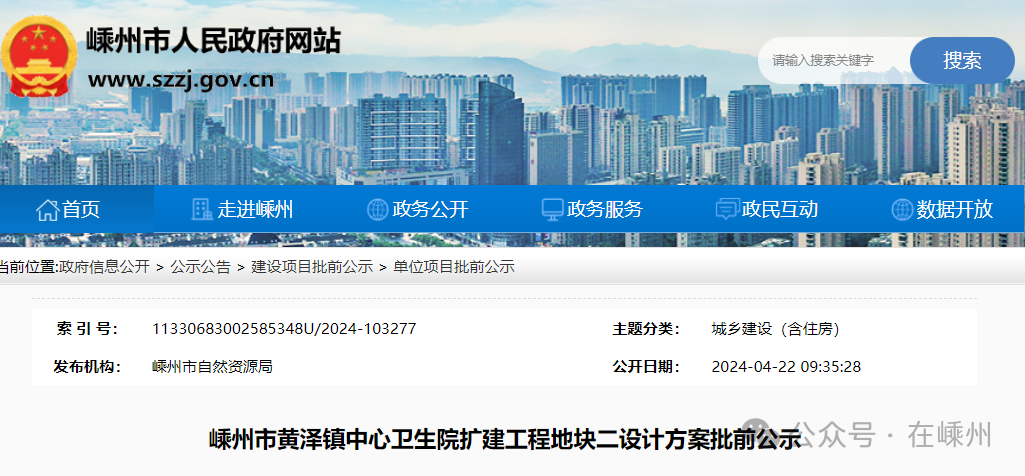1025x476 pixels.
Task: Follow the 政府信息公开 breadcrumb link
Action: [x=105, y=267]
